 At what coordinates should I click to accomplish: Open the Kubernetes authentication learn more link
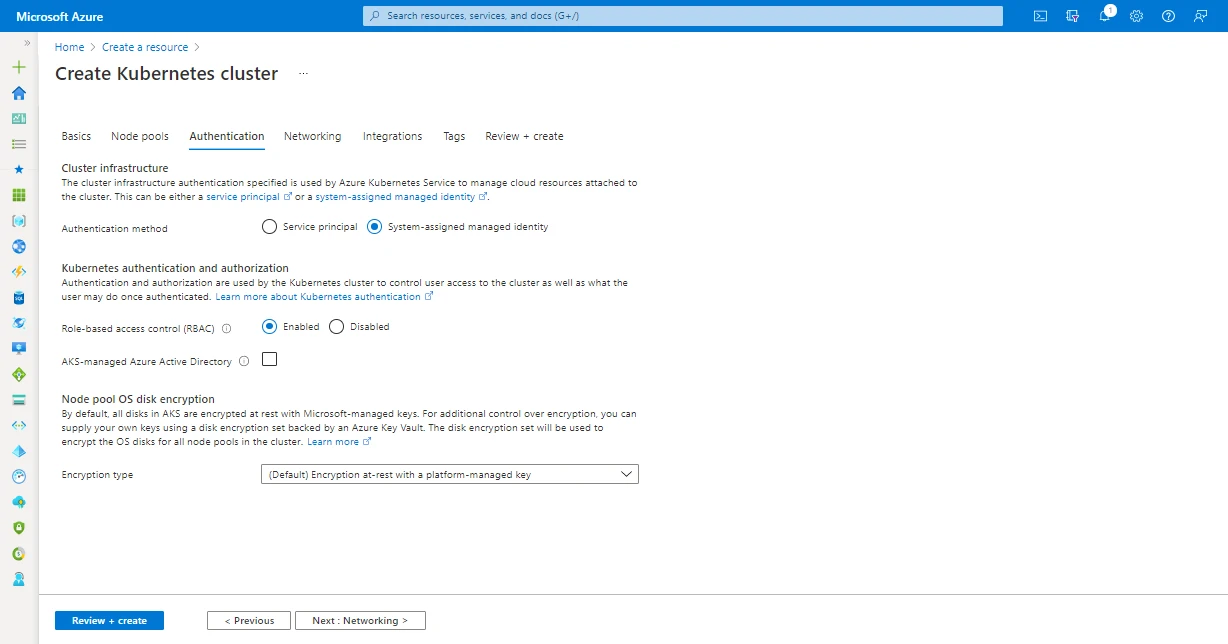(x=320, y=296)
